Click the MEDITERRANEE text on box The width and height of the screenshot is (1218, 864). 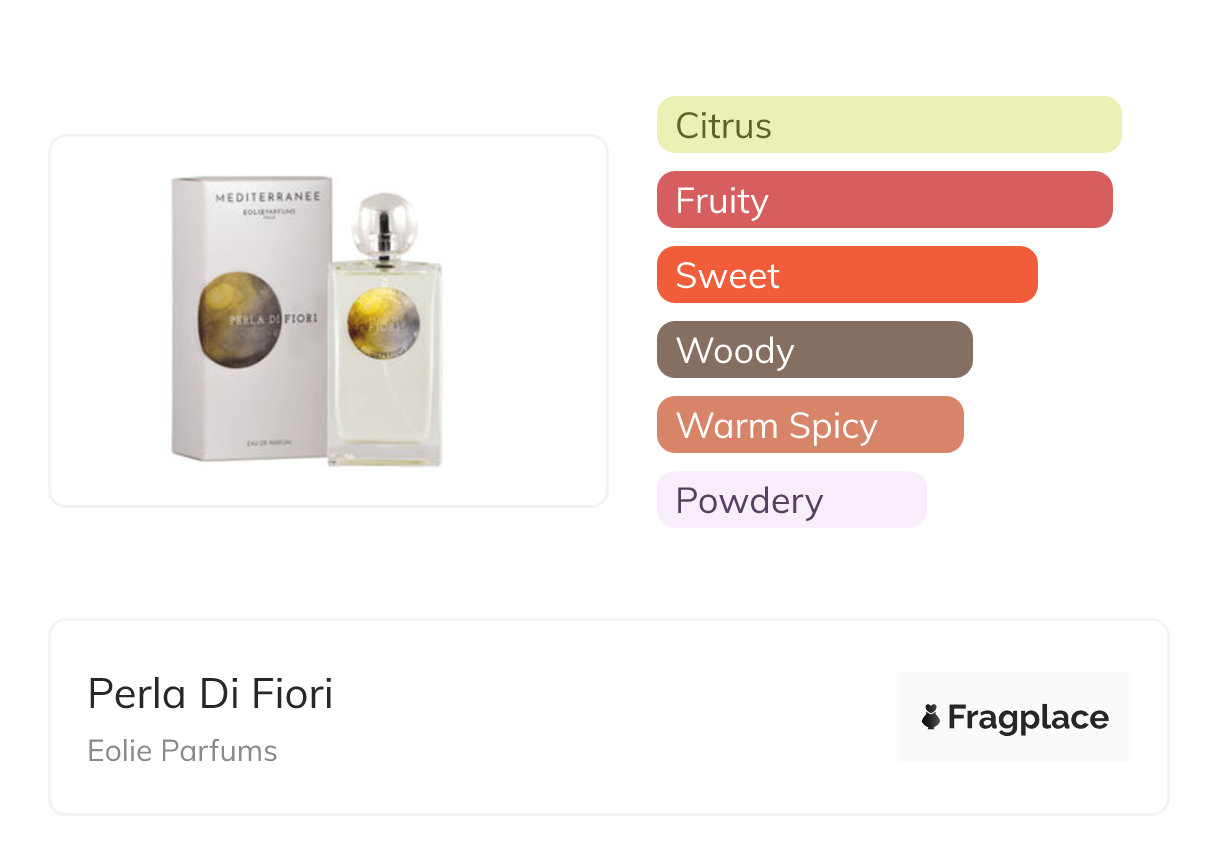click(x=268, y=197)
